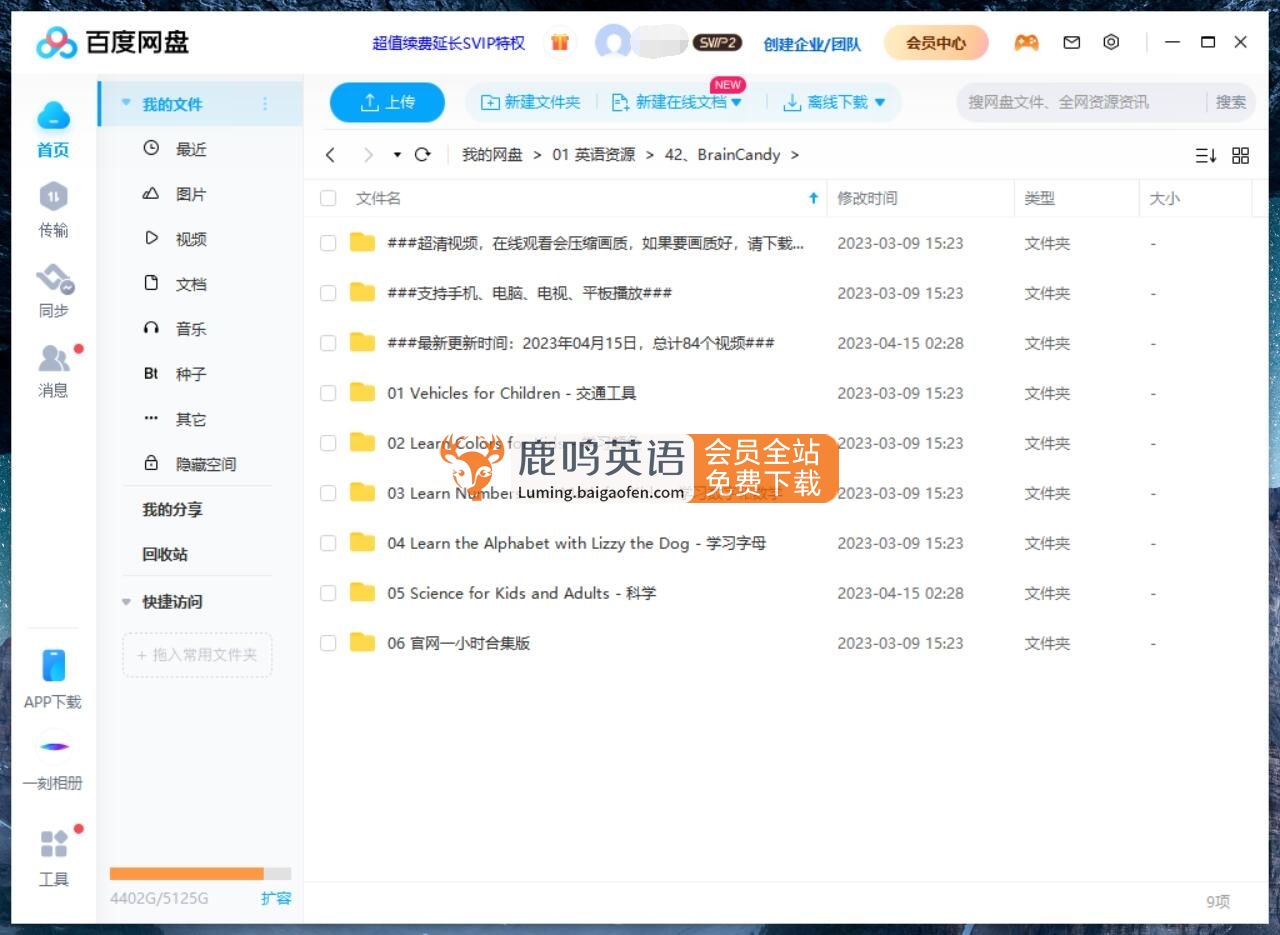Click breadcrumb 我的网盘

[492, 155]
